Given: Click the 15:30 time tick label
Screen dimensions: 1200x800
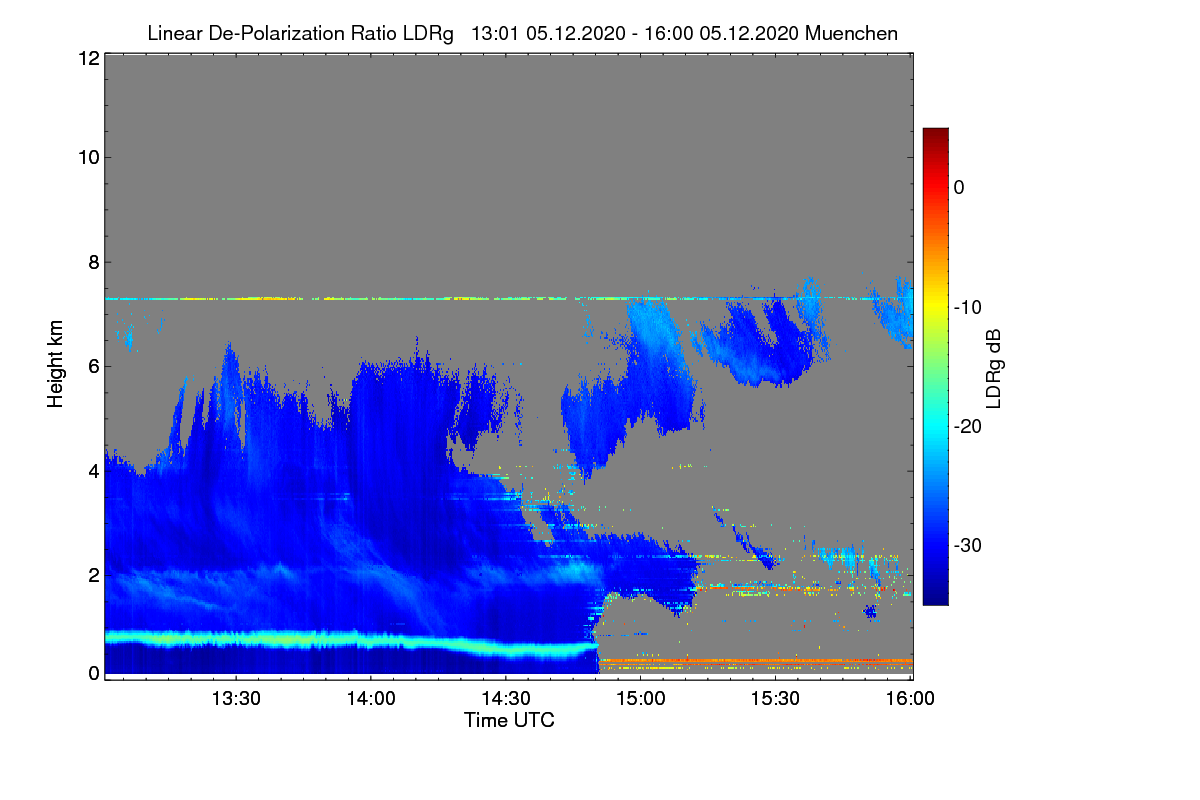Looking at the screenshot, I should tap(775, 699).
